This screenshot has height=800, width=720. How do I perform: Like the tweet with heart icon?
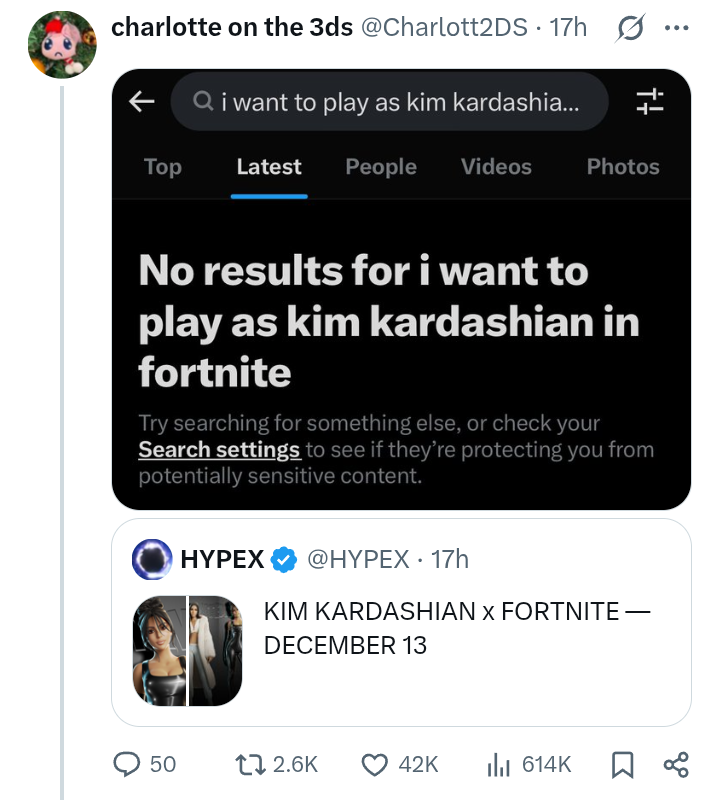point(373,764)
